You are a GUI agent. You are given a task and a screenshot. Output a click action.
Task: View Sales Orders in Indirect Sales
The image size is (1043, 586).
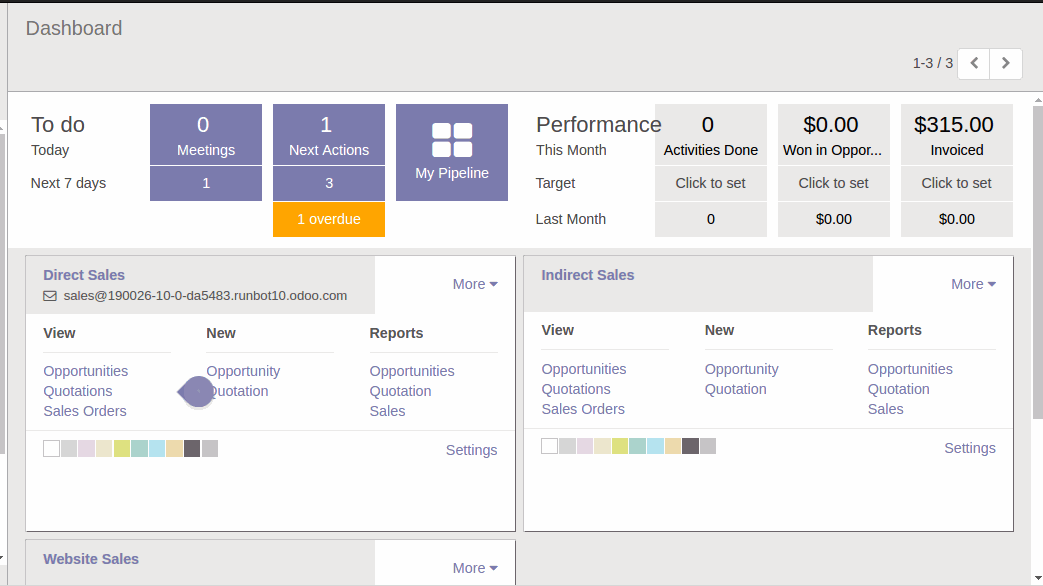tap(583, 409)
